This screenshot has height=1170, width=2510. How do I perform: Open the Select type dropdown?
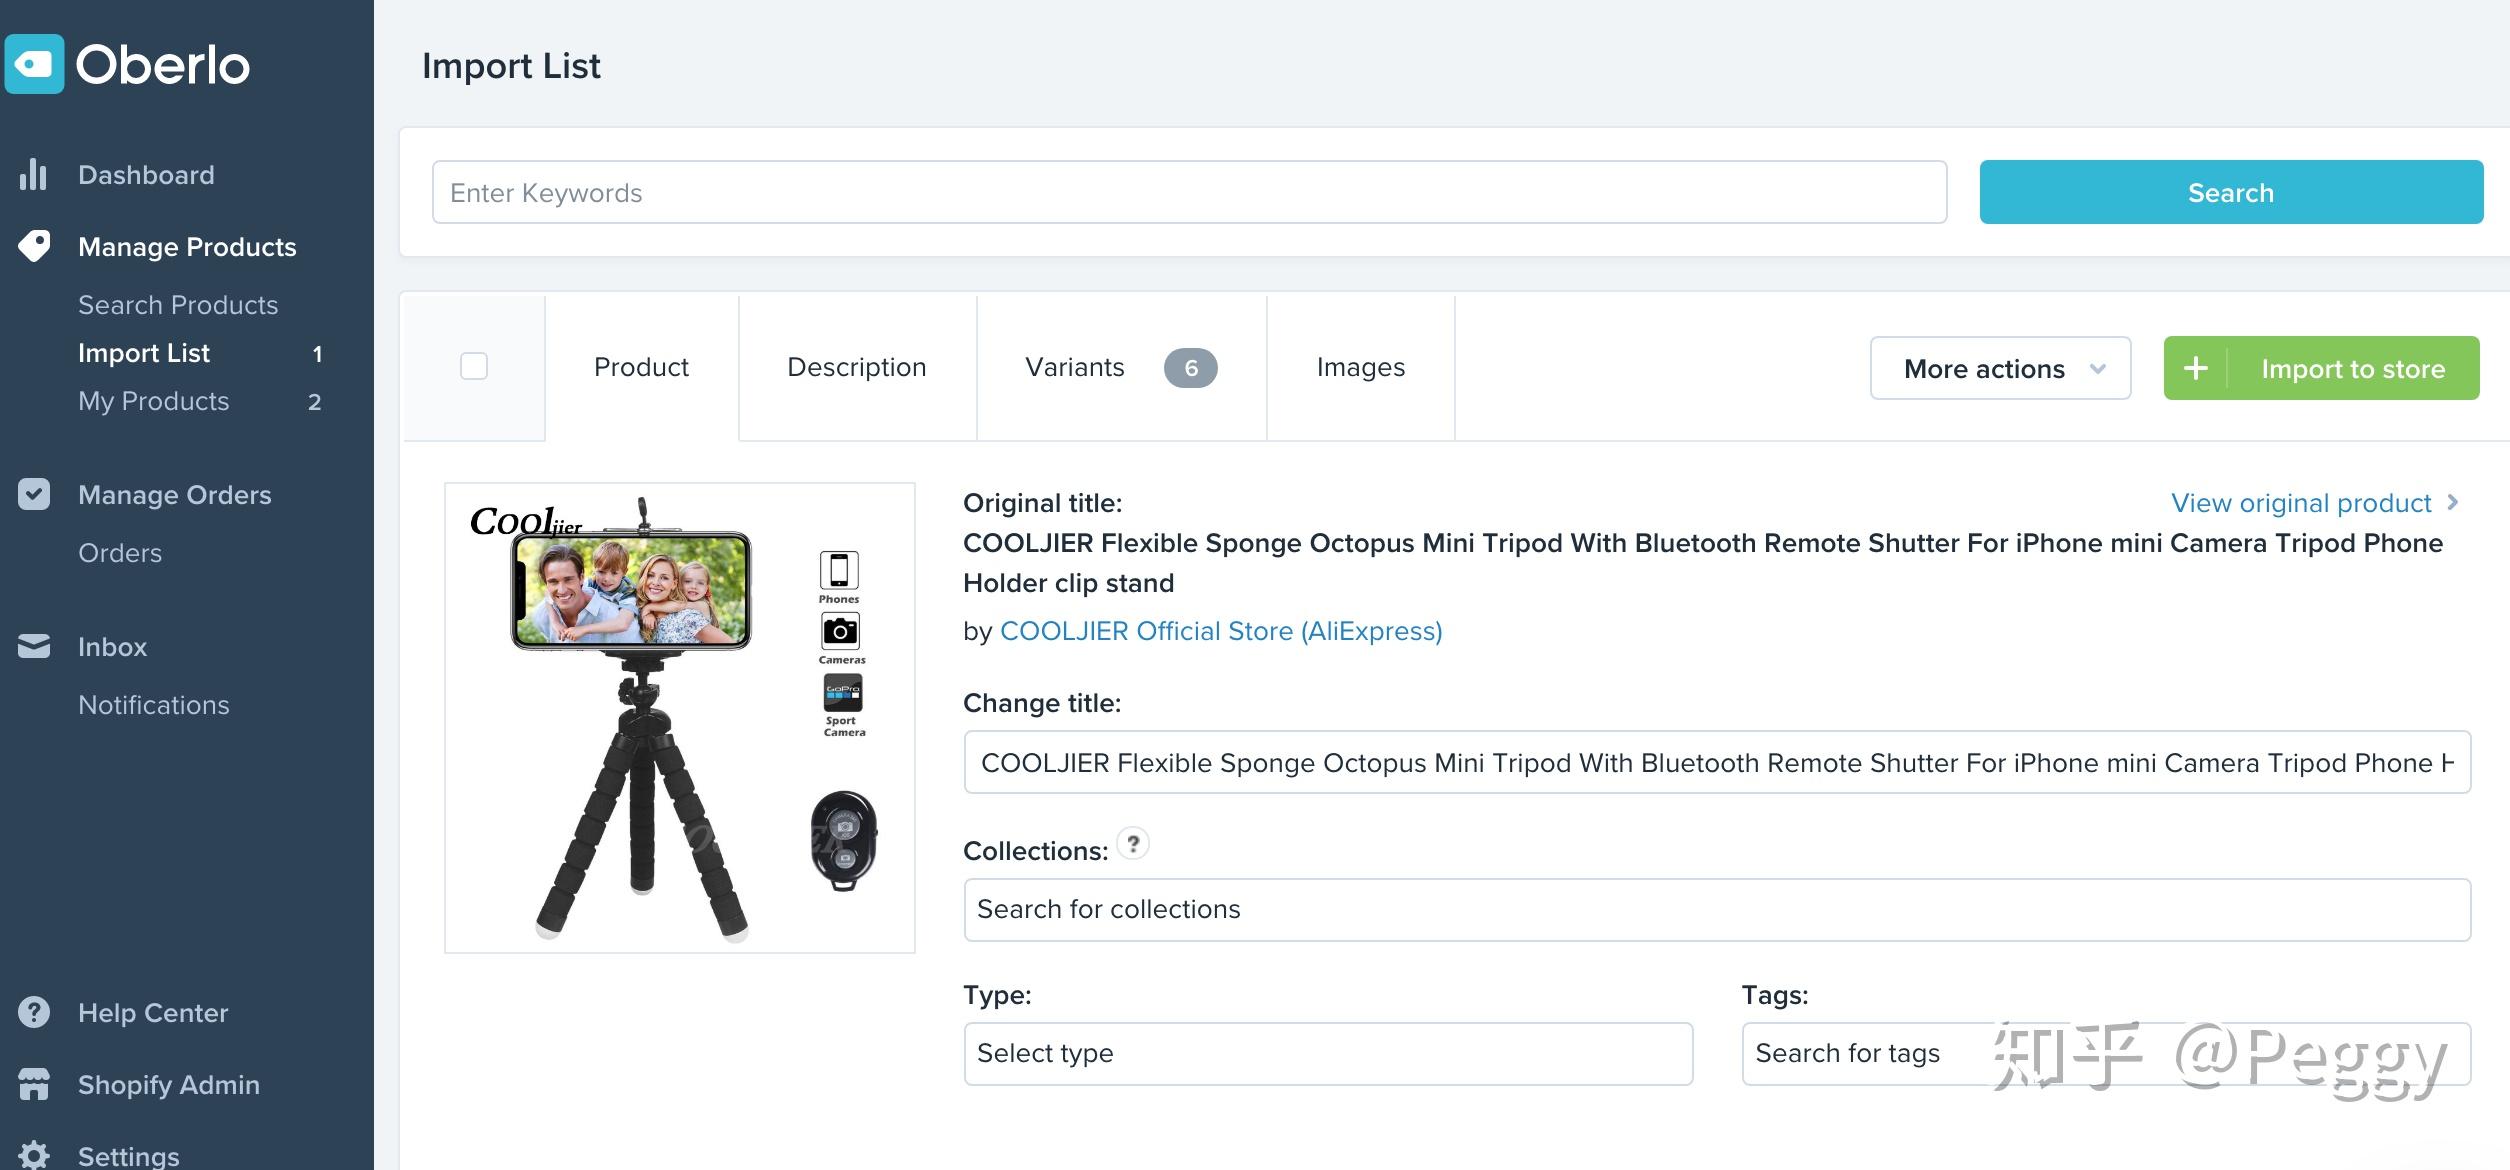[1328, 1053]
